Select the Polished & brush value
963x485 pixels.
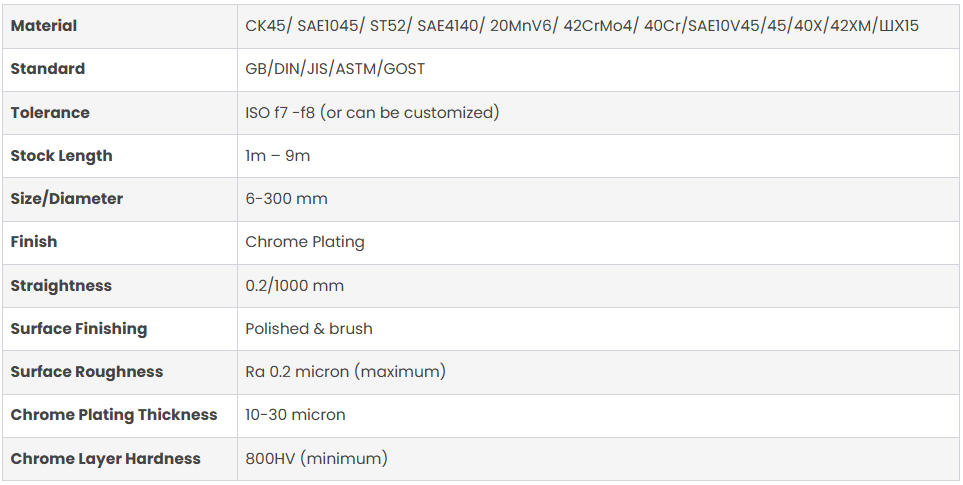(x=309, y=329)
